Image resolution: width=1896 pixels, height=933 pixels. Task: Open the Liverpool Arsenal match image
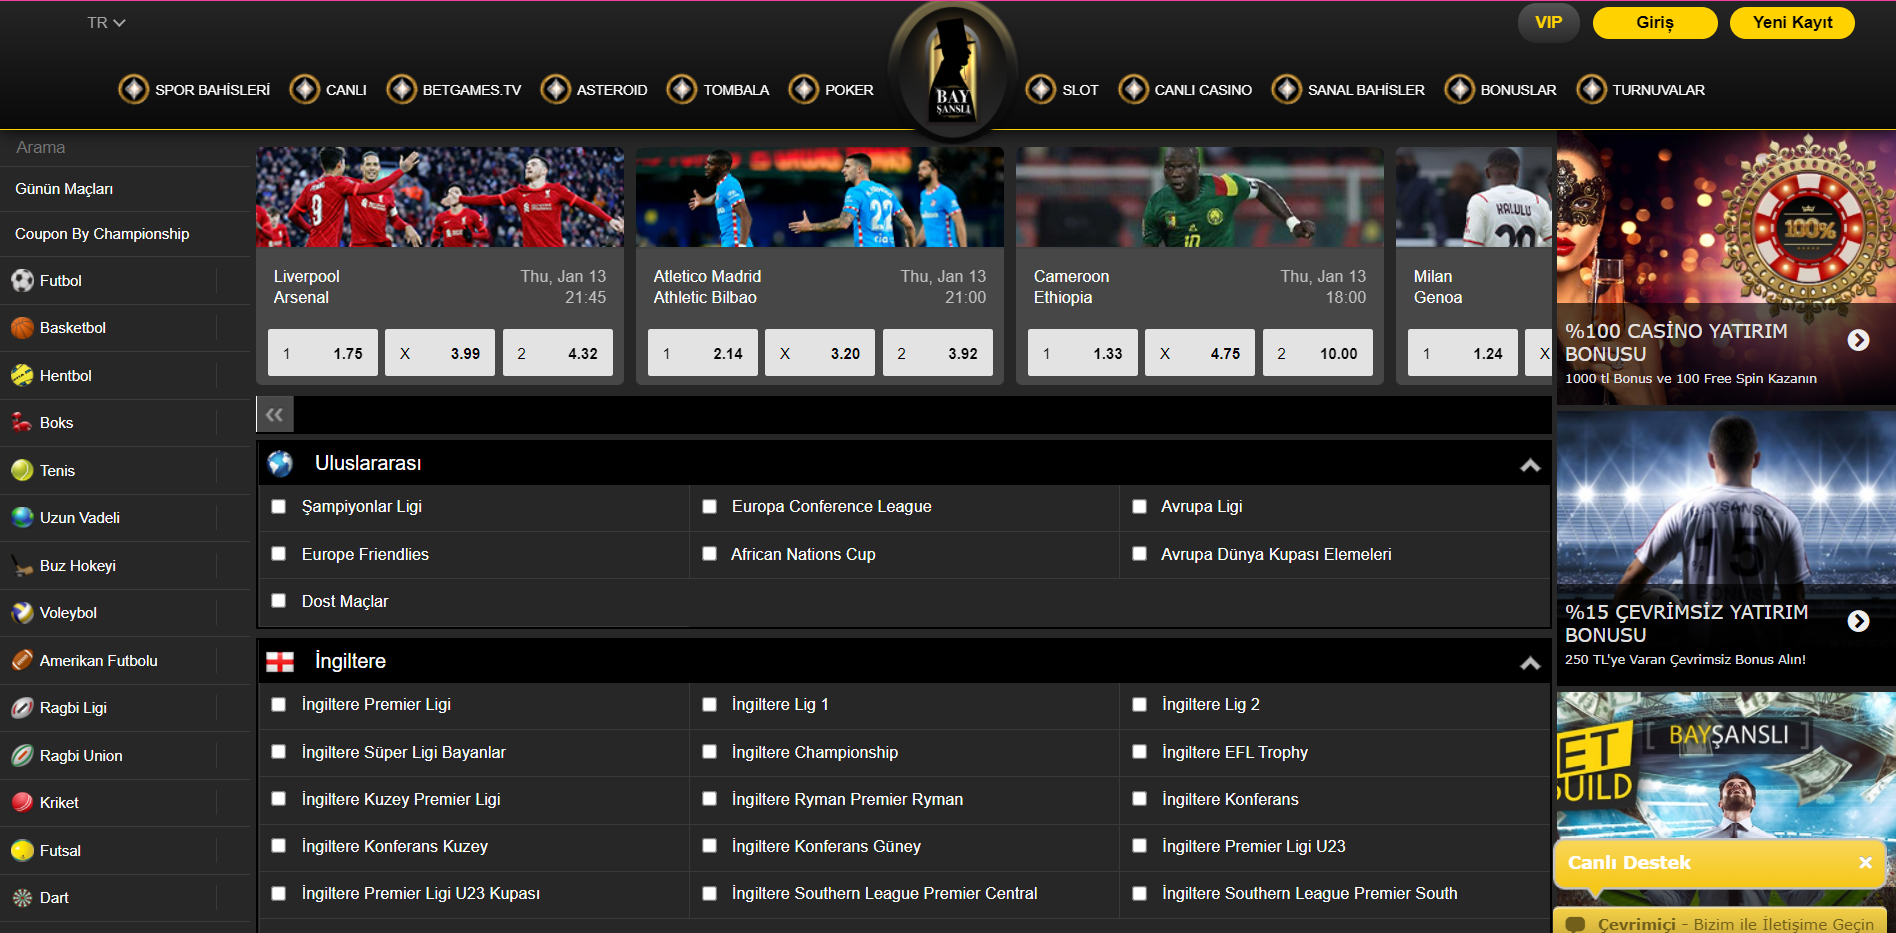(x=440, y=197)
